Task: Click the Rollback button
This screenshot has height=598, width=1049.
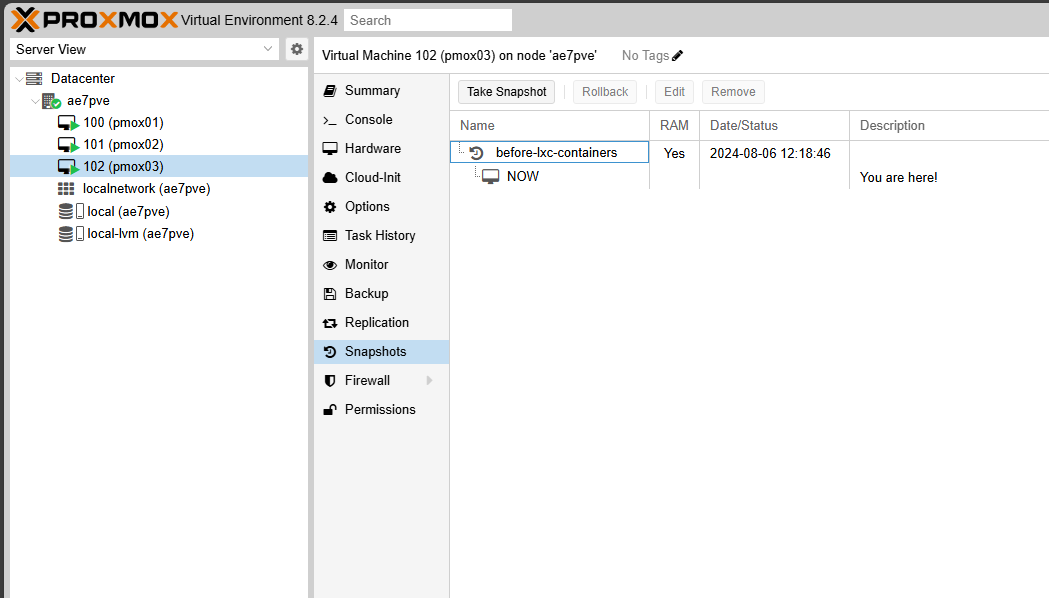Action: coord(605,92)
